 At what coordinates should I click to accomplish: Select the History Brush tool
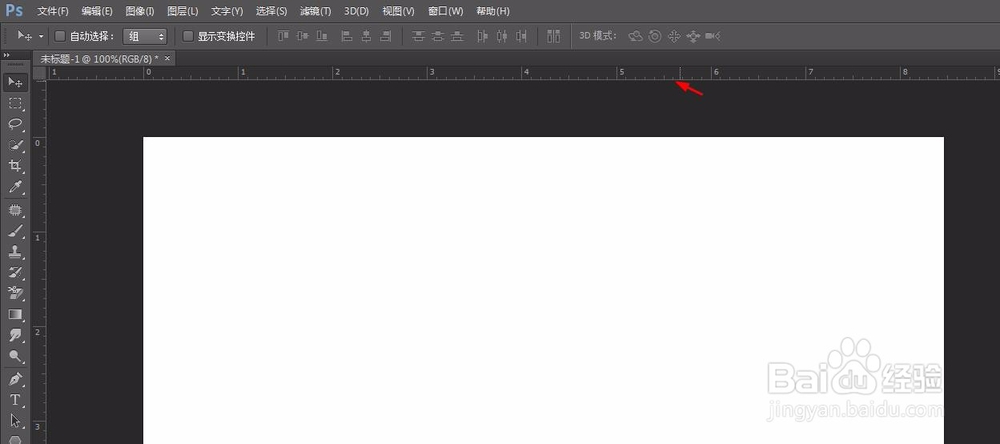[x=15, y=272]
